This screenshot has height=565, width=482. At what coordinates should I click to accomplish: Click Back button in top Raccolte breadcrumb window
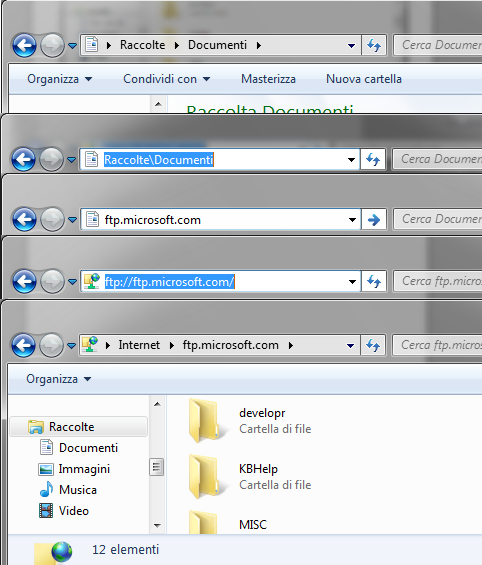coord(24,45)
